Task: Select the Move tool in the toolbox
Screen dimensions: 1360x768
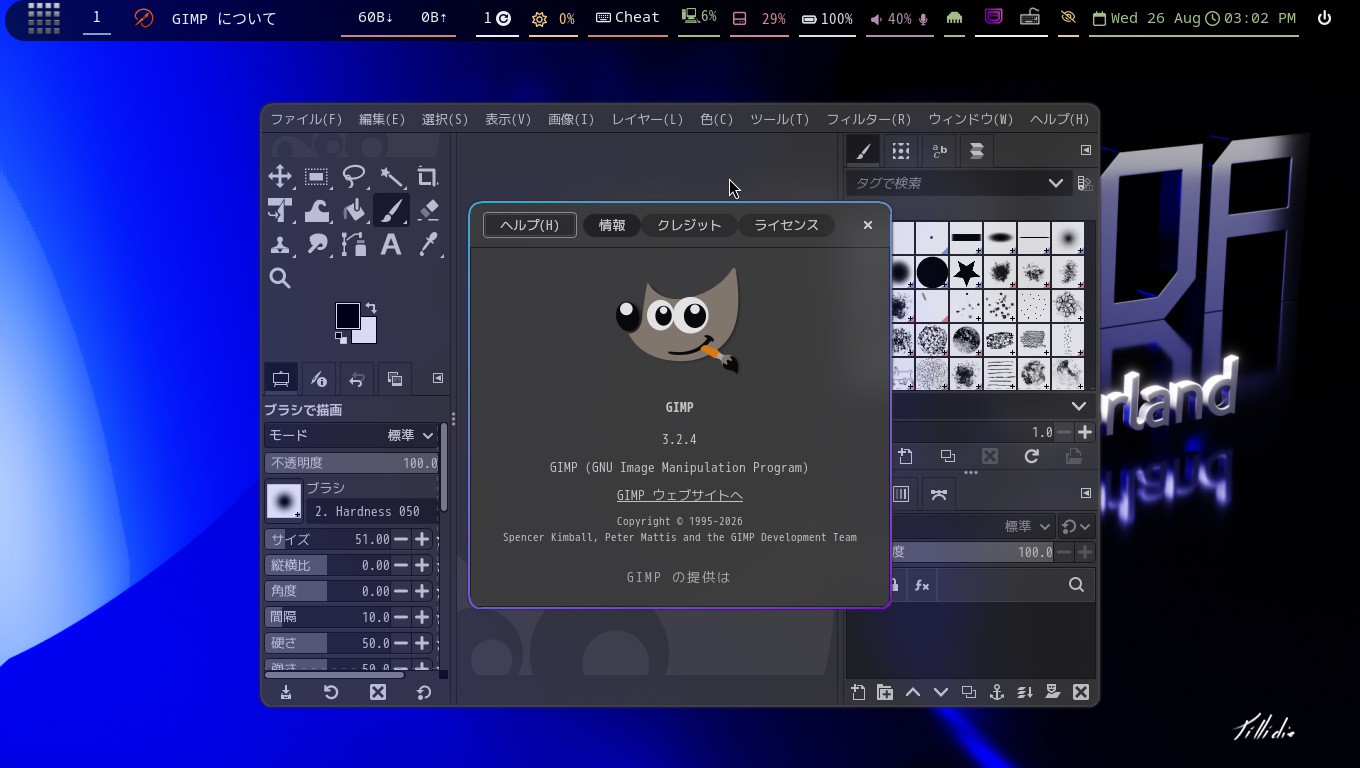Action: (x=280, y=177)
